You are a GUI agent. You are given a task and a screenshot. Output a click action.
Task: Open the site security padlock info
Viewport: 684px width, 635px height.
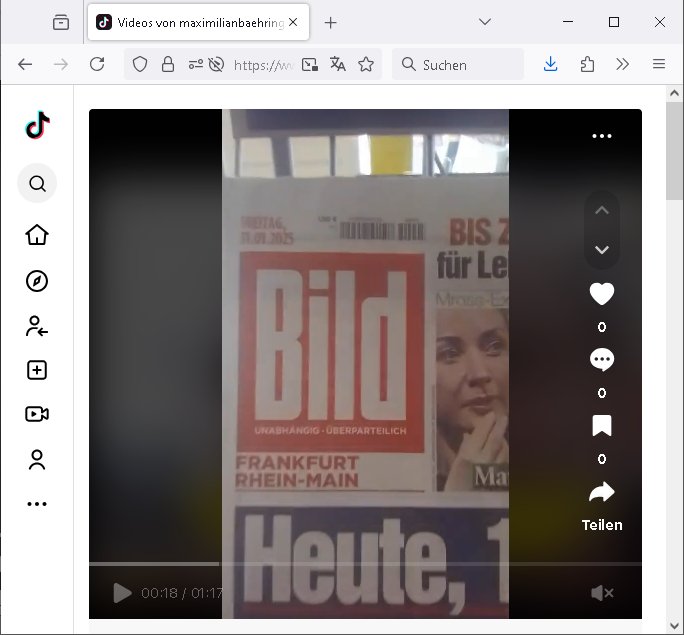click(x=168, y=65)
